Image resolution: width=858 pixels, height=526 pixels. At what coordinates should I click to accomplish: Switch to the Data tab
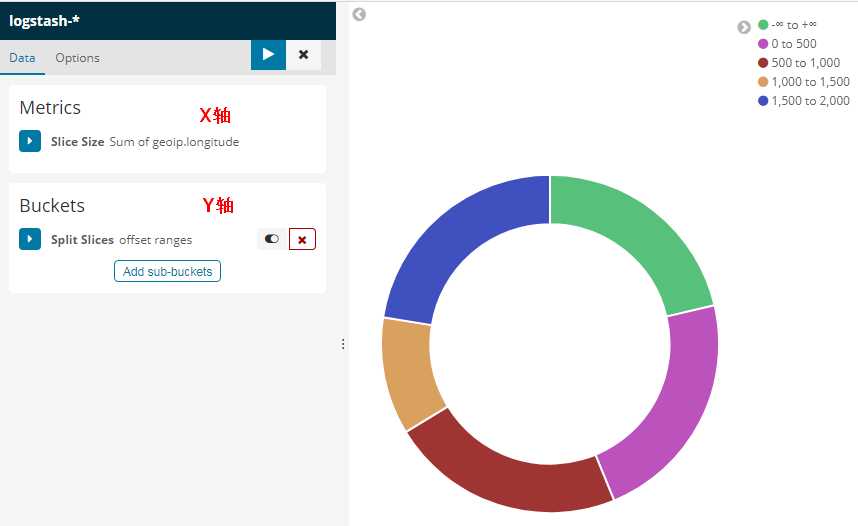coord(22,58)
